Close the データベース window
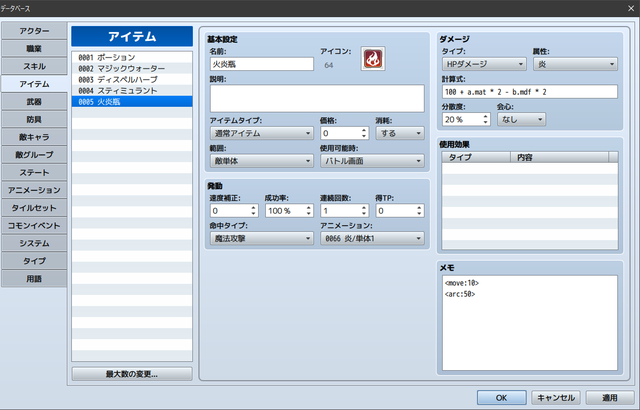The width and height of the screenshot is (640, 410). point(631,8)
